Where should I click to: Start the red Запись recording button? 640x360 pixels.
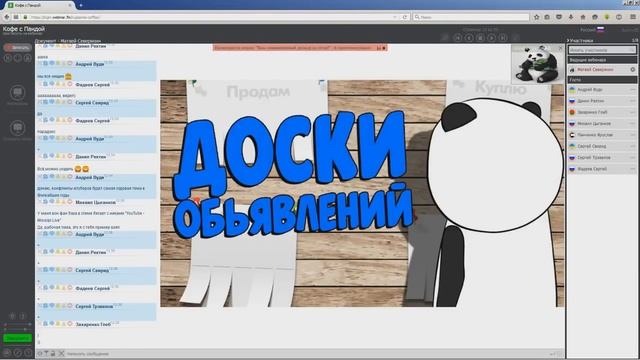click(18, 48)
